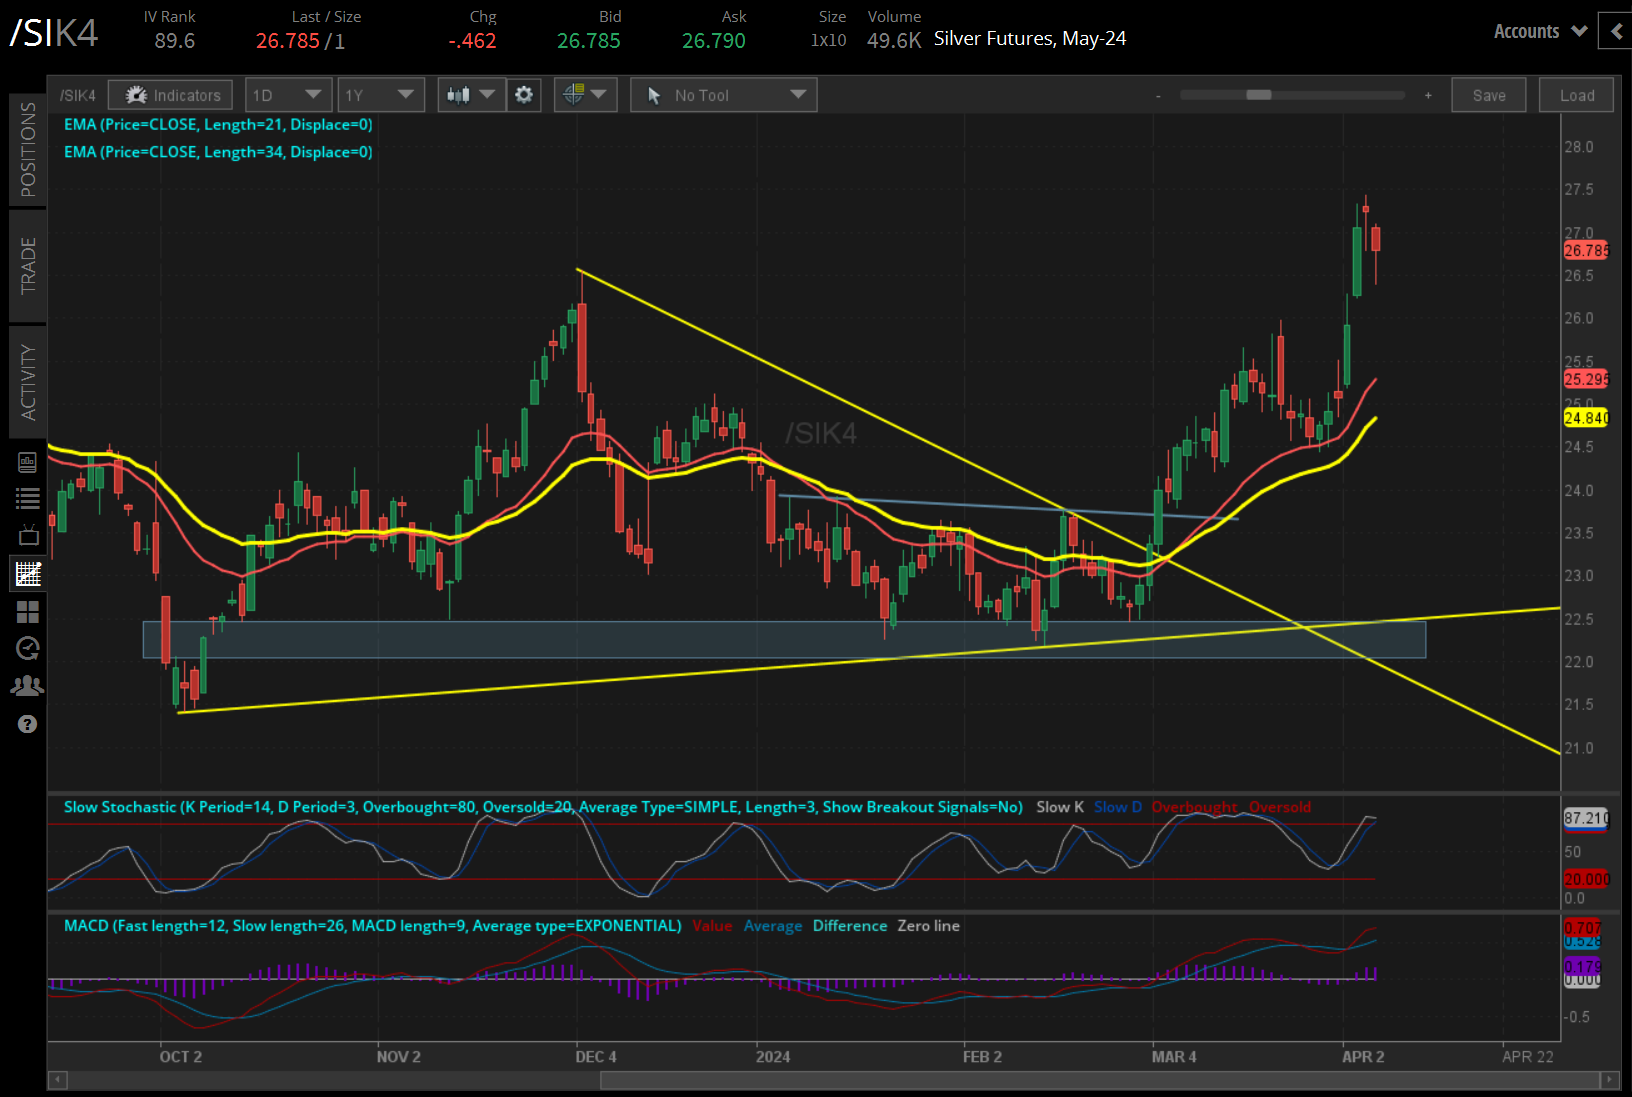Expand the No Tool drawing dropdown
Viewport: 1632px width, 1097px height.
723,95
